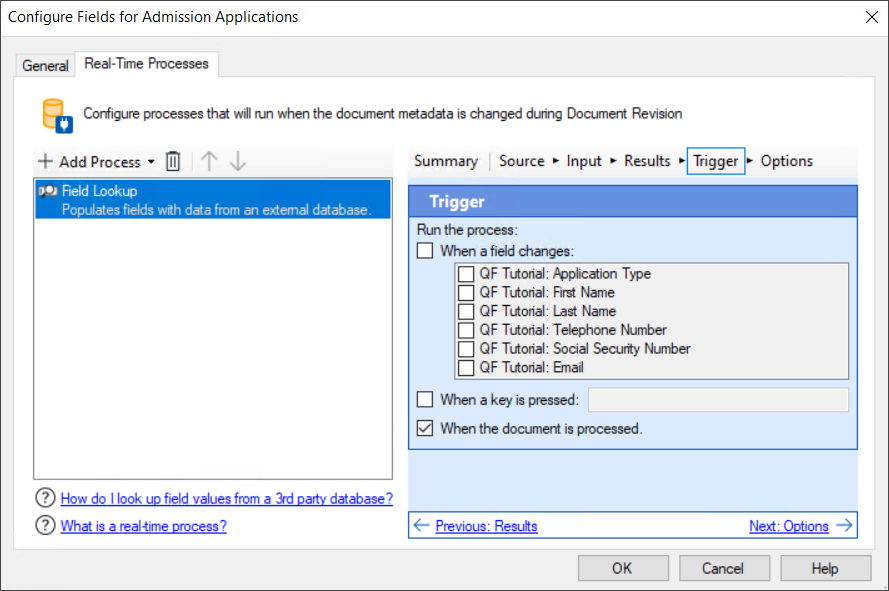
Task: Open the real-time process help link
Action: [144, 523]
